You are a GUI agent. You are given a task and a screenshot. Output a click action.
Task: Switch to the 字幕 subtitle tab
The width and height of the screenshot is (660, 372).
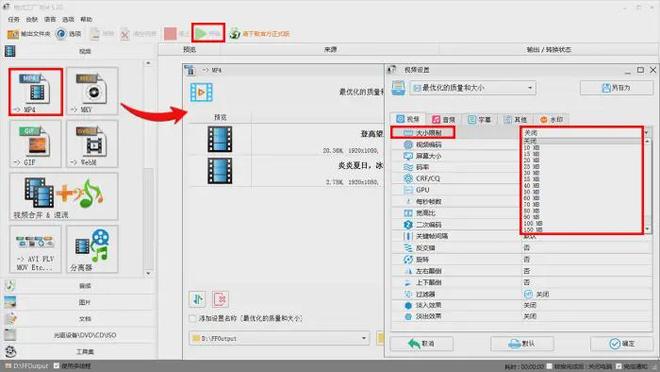coord(480,120)
